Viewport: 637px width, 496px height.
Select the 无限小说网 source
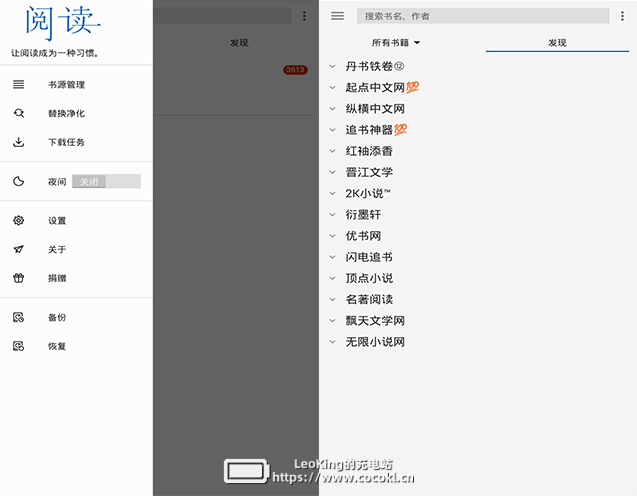375,342
